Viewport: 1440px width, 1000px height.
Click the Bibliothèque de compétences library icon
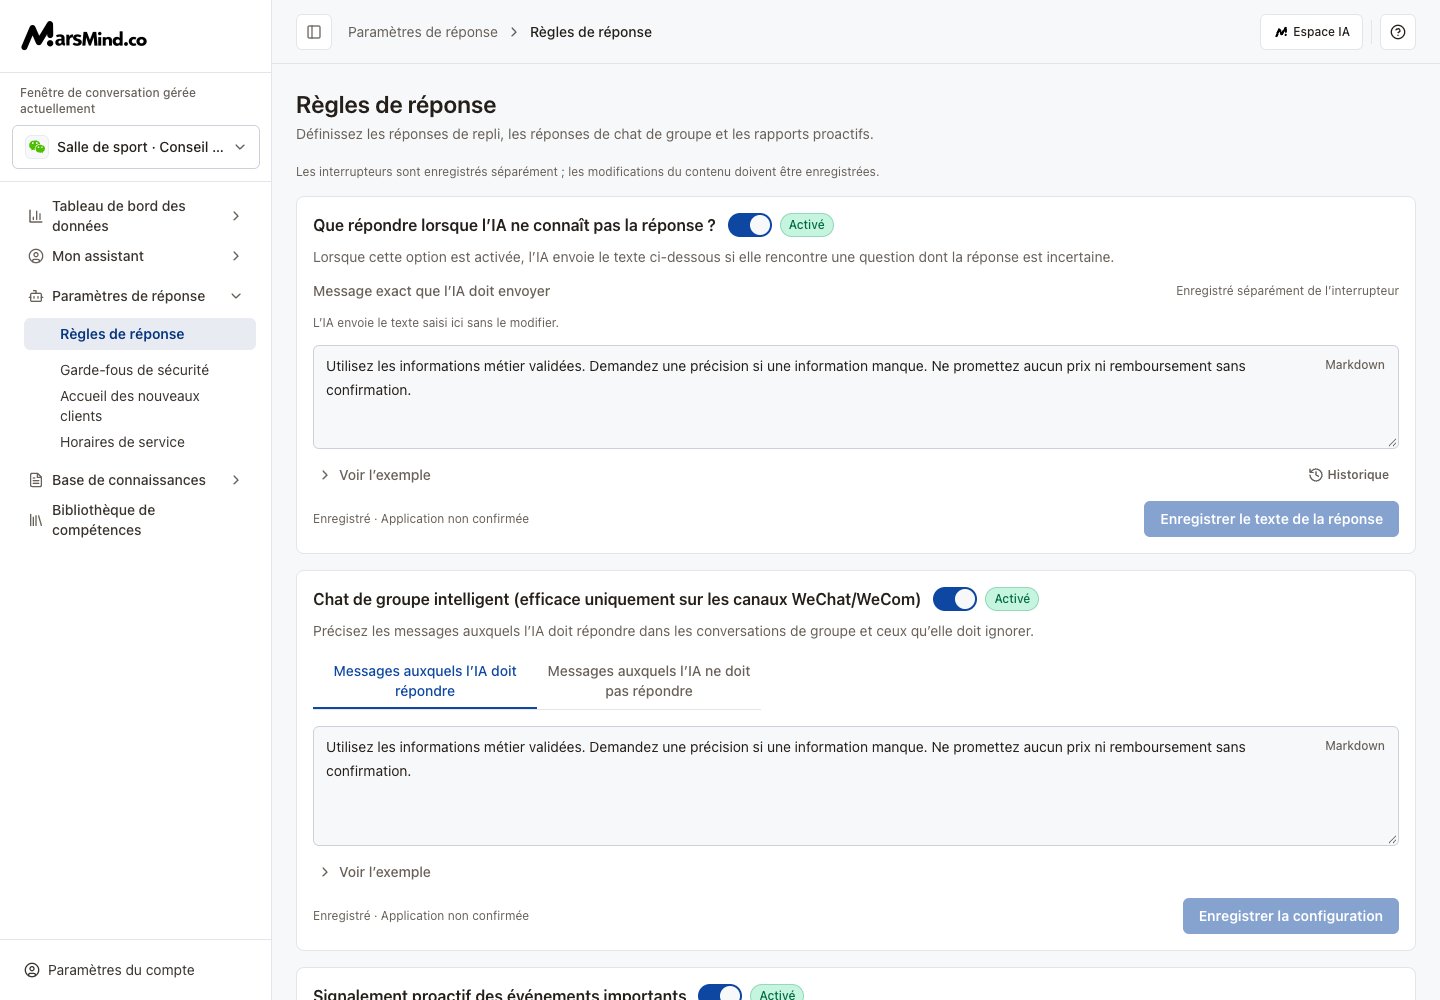tap(36, 520)
